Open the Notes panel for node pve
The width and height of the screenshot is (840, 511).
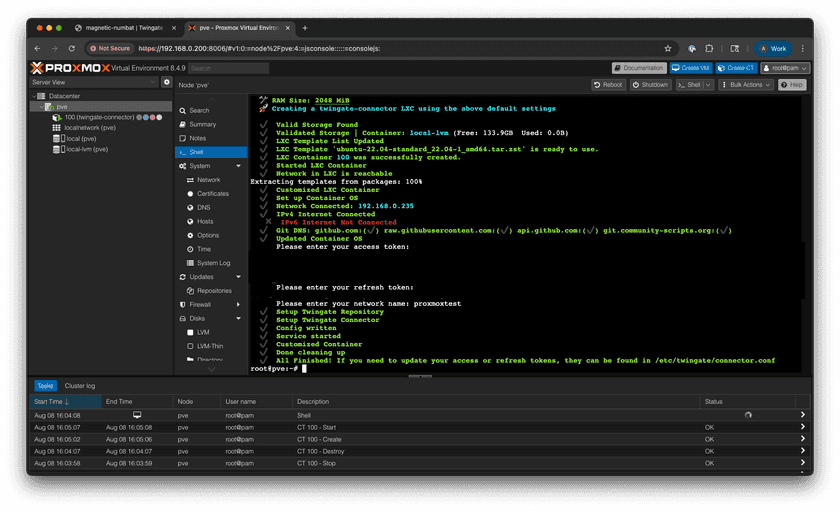pos(198,138)
